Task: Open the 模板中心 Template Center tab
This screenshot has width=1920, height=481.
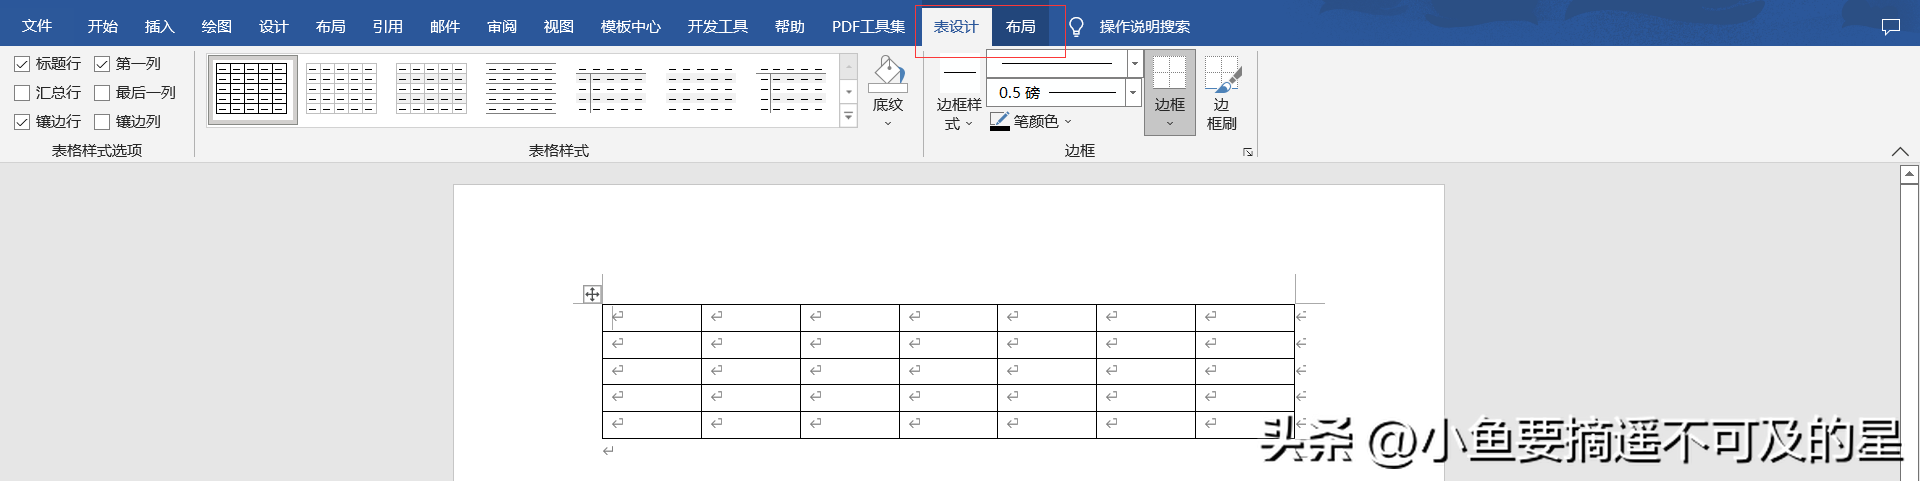Action: (x=631, y=27)
